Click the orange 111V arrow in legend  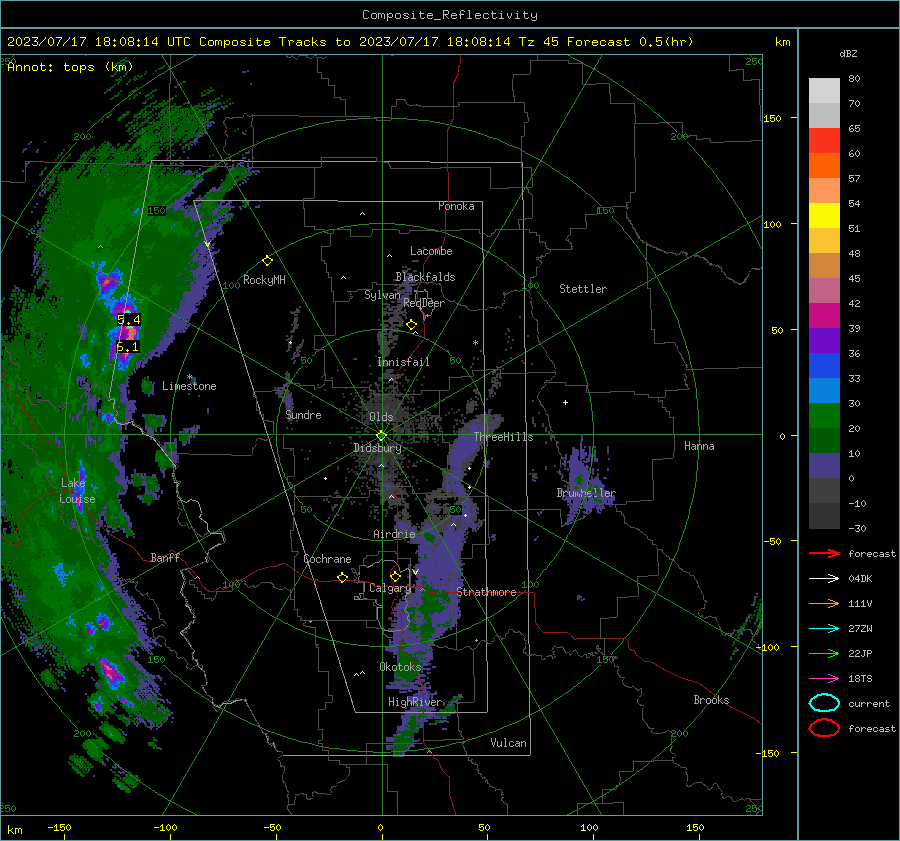pyautogui.click(x=824, y=603)
